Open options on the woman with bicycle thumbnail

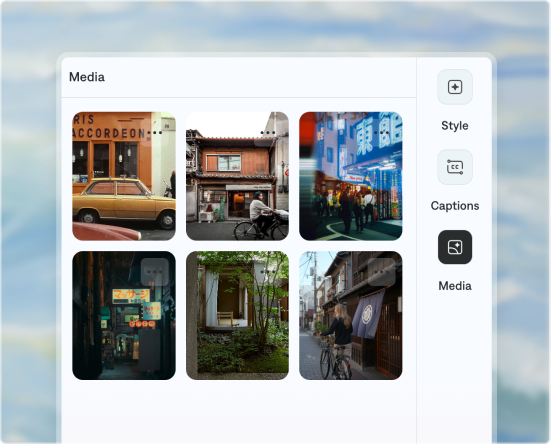[x=381, y=272]
